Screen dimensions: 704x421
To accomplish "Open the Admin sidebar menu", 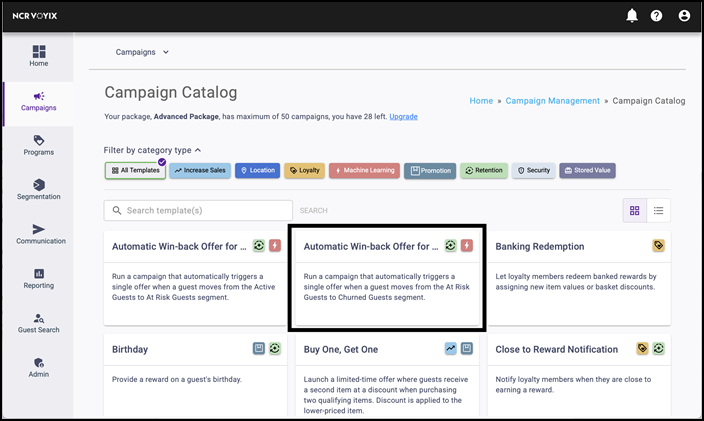I will point(38,367).
